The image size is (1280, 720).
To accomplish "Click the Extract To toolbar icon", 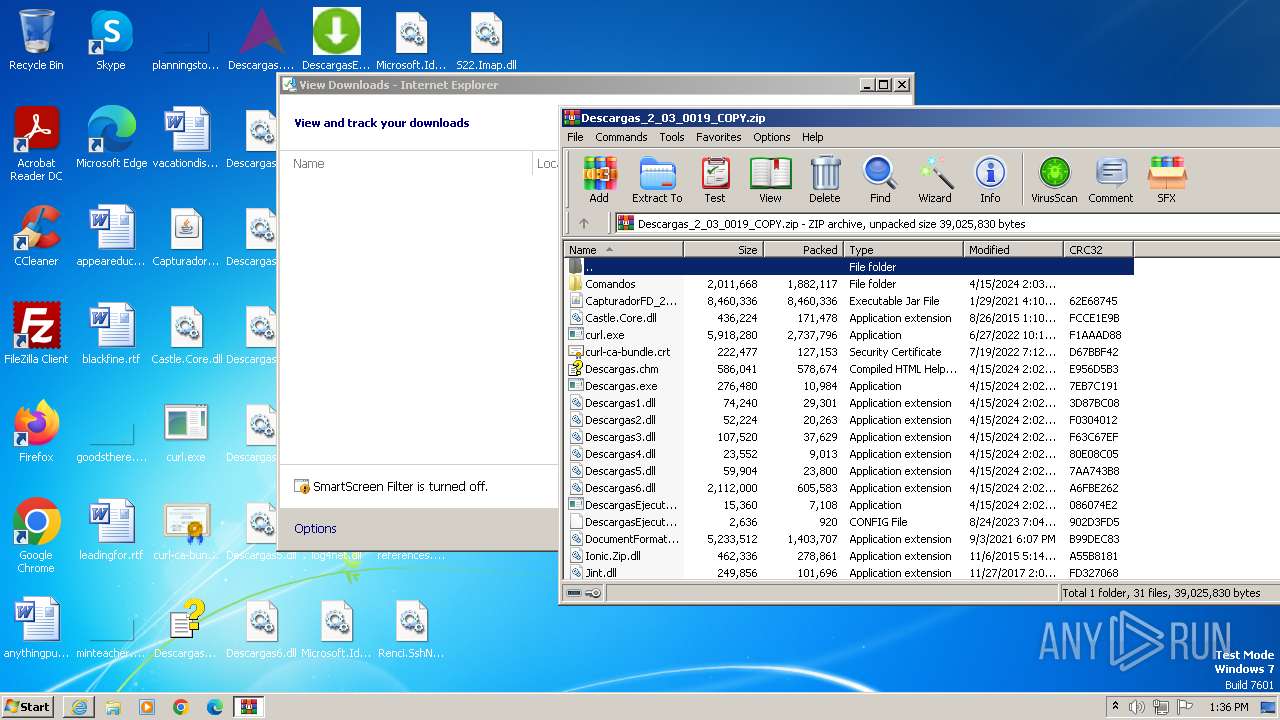I will point(657,180).
